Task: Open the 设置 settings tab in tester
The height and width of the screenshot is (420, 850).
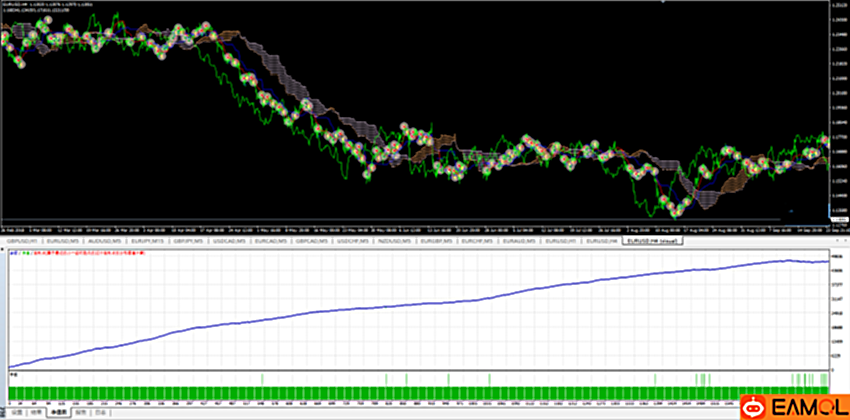Action: 15,412
